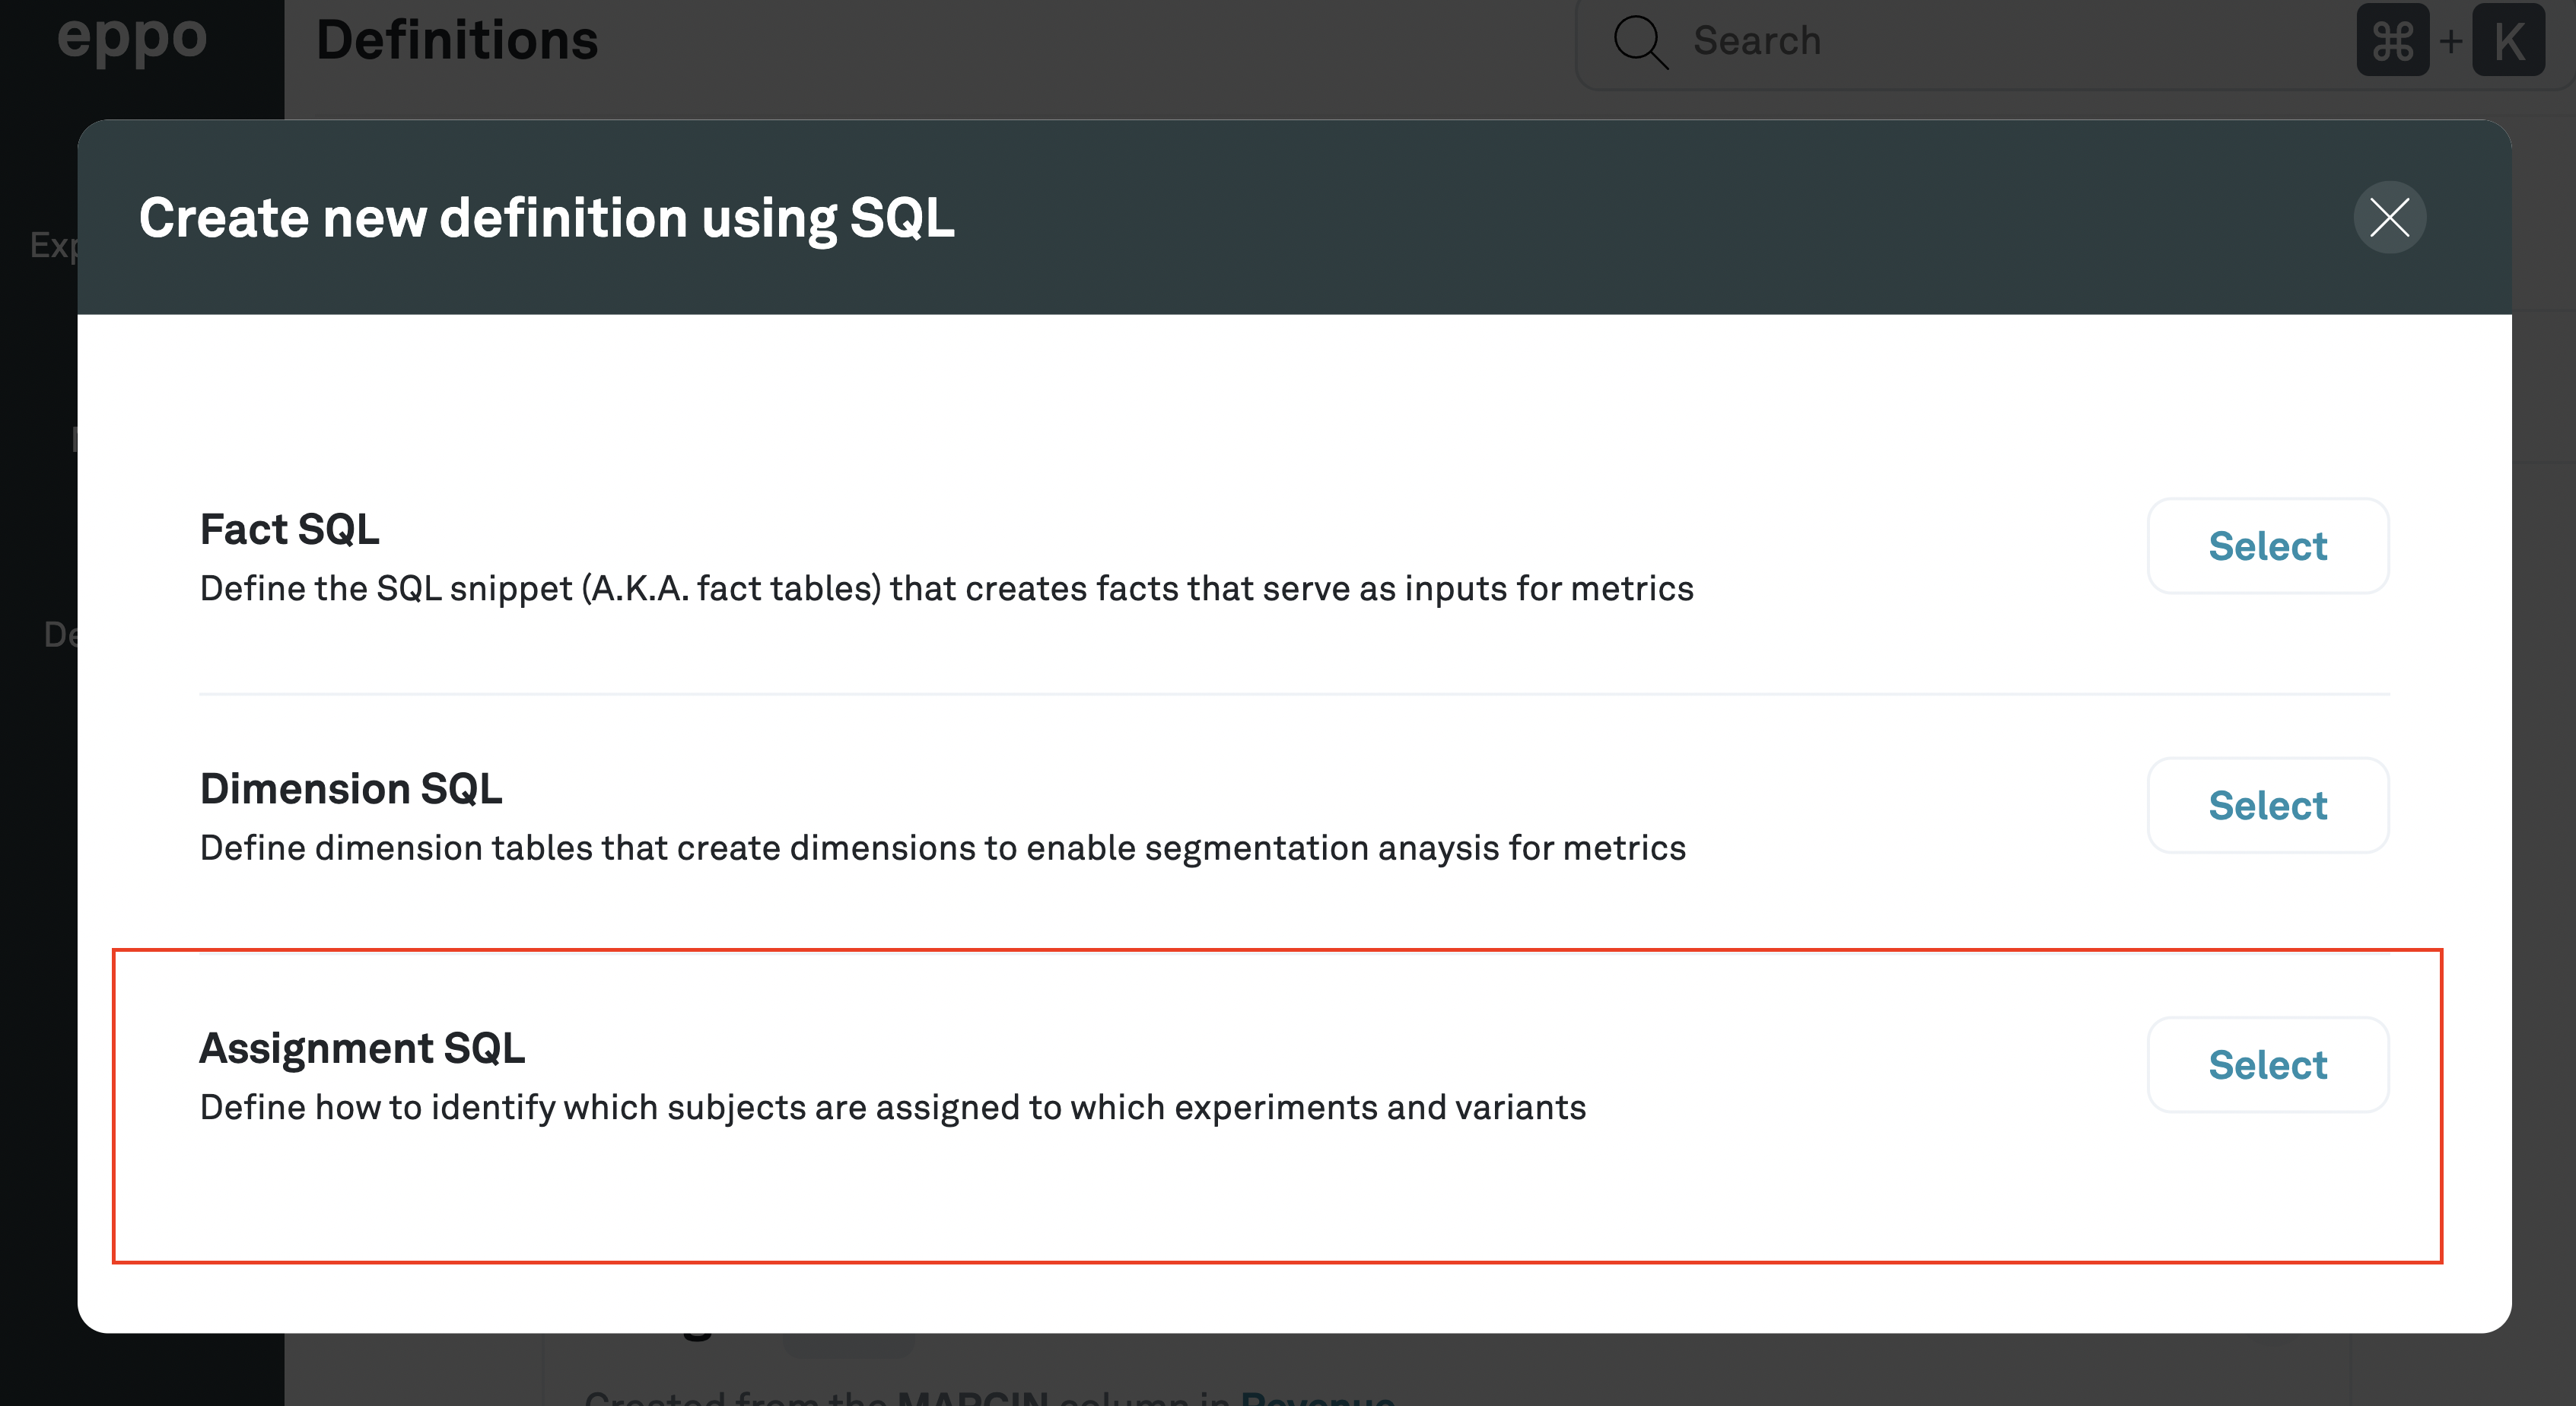Image resolution: width=2576 pixels, height=1406 pixels.
Task: Click the Dimension SQL segmentation description text
Action: [x=943, y=848]
